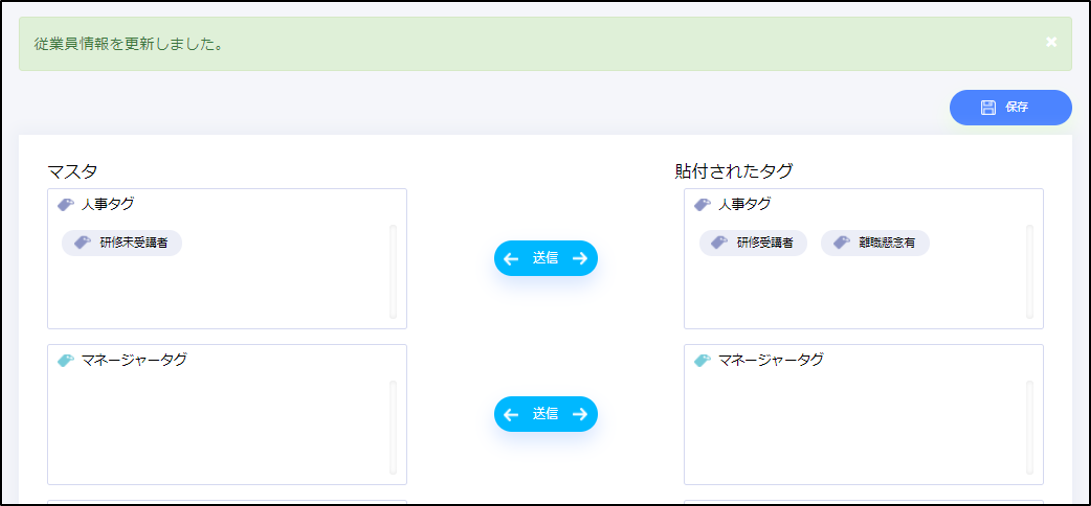Click teal tag icon beside master マネージャータグ
Viewport: 1091px width, 506px height.
coord(66,360)
